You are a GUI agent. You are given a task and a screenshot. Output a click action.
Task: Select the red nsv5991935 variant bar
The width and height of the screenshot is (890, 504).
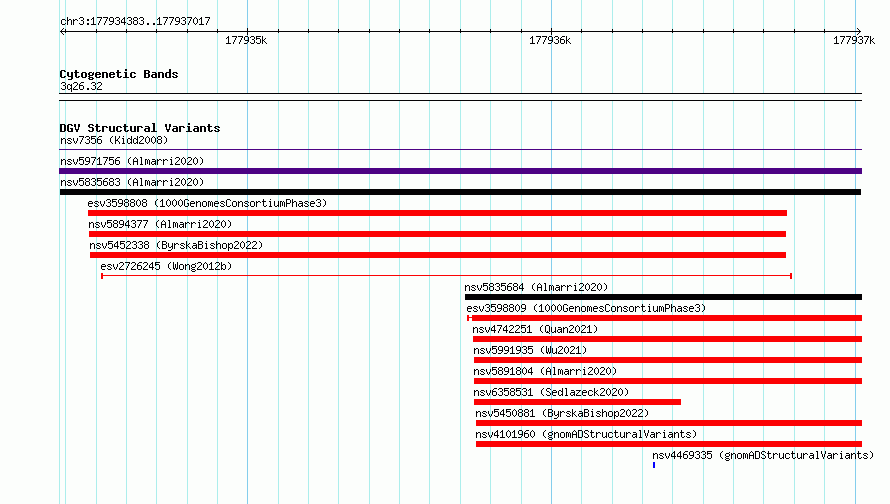(668, 360)
